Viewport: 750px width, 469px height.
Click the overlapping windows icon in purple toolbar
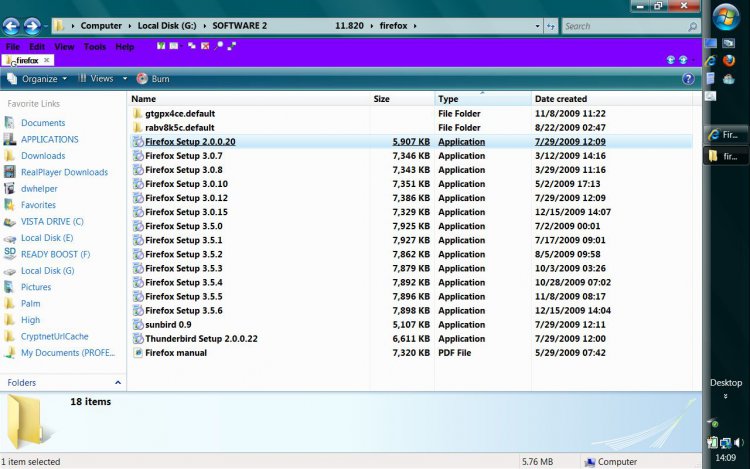[x=192, y=46]
